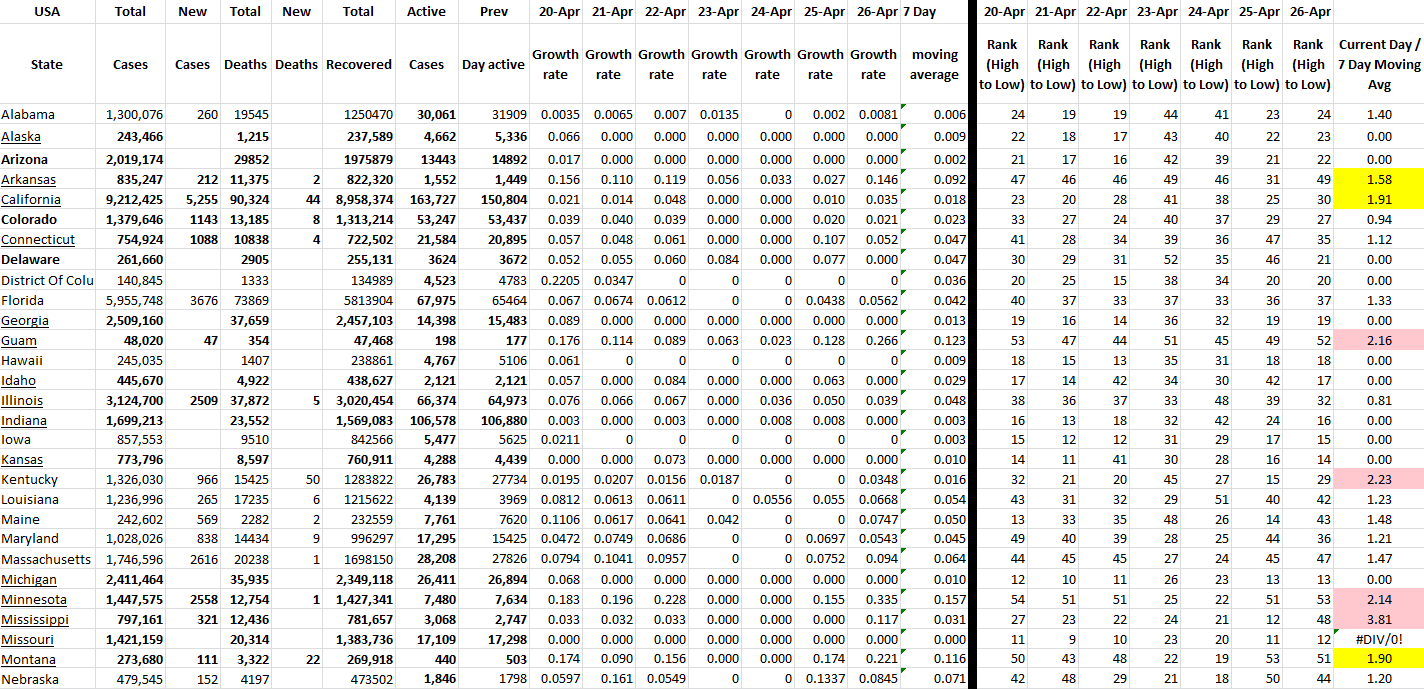Select the pink cell showing 3.81

pyautogui.click(x=1378, y=620)
